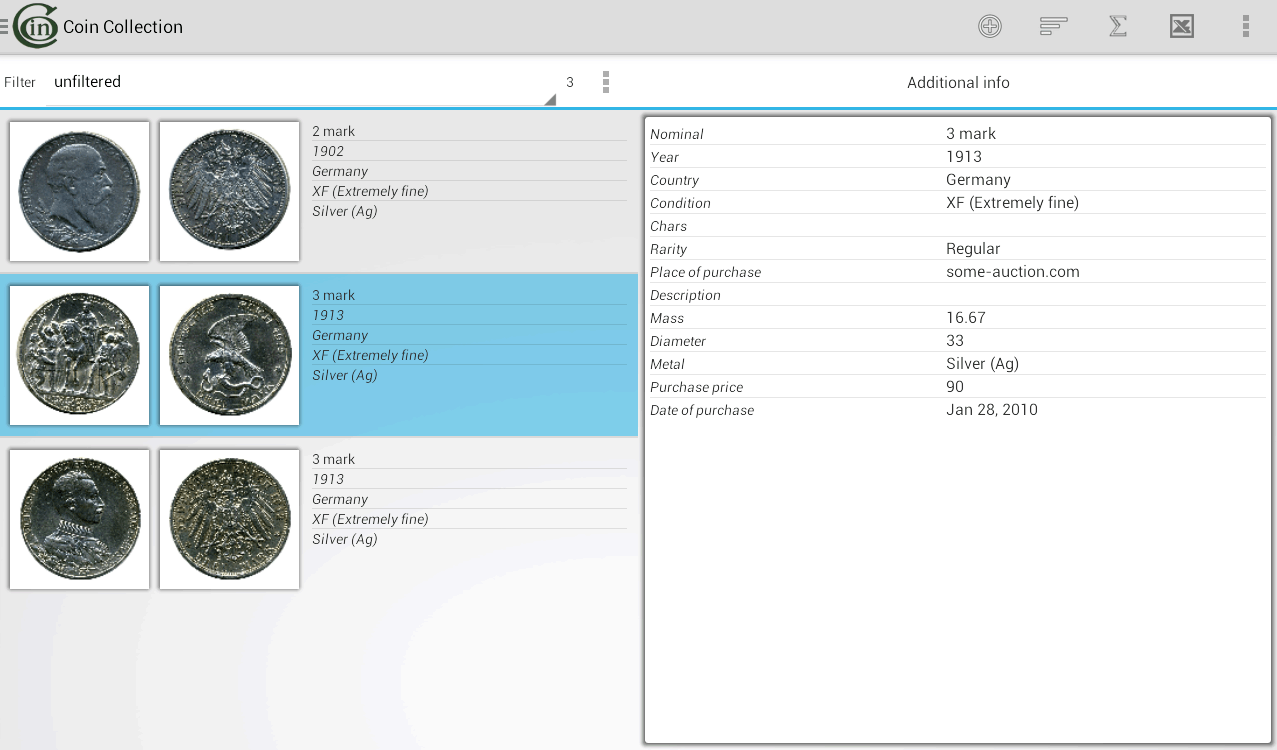
Task: Open the sort list icon
Action: 1053,27
